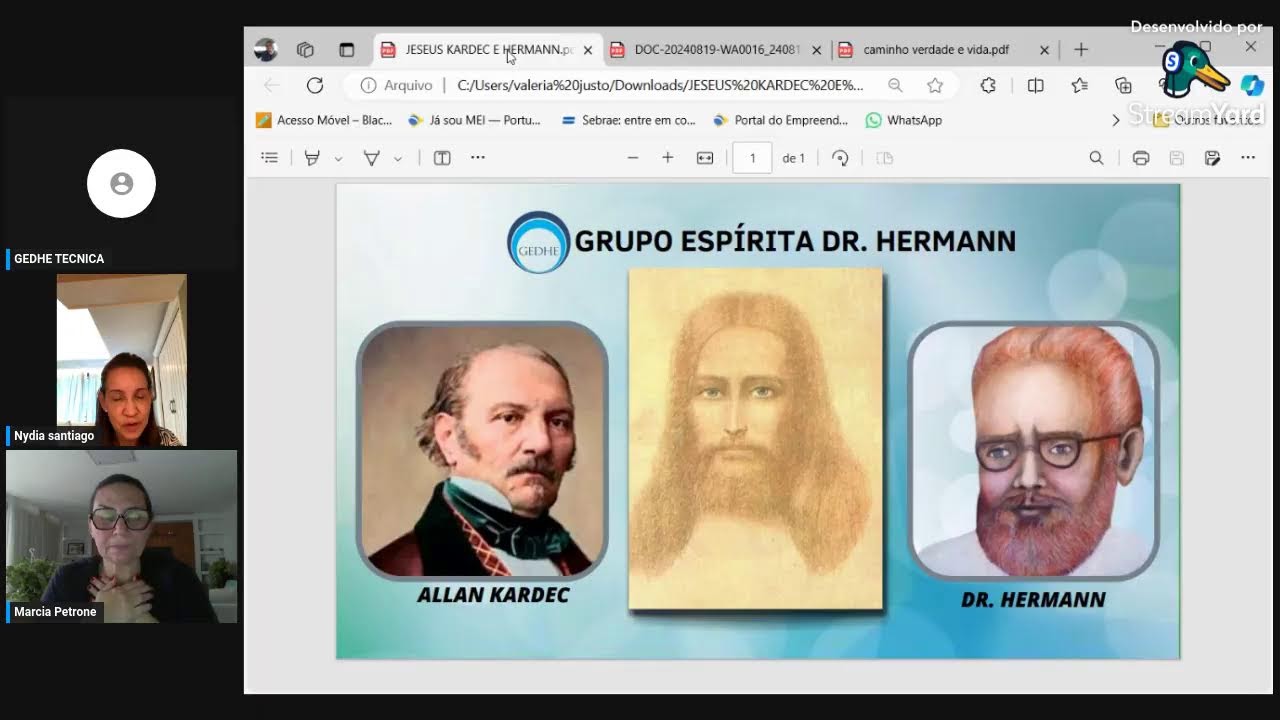
Task: Open Collections icon
Action: [x=1123, y=85]
